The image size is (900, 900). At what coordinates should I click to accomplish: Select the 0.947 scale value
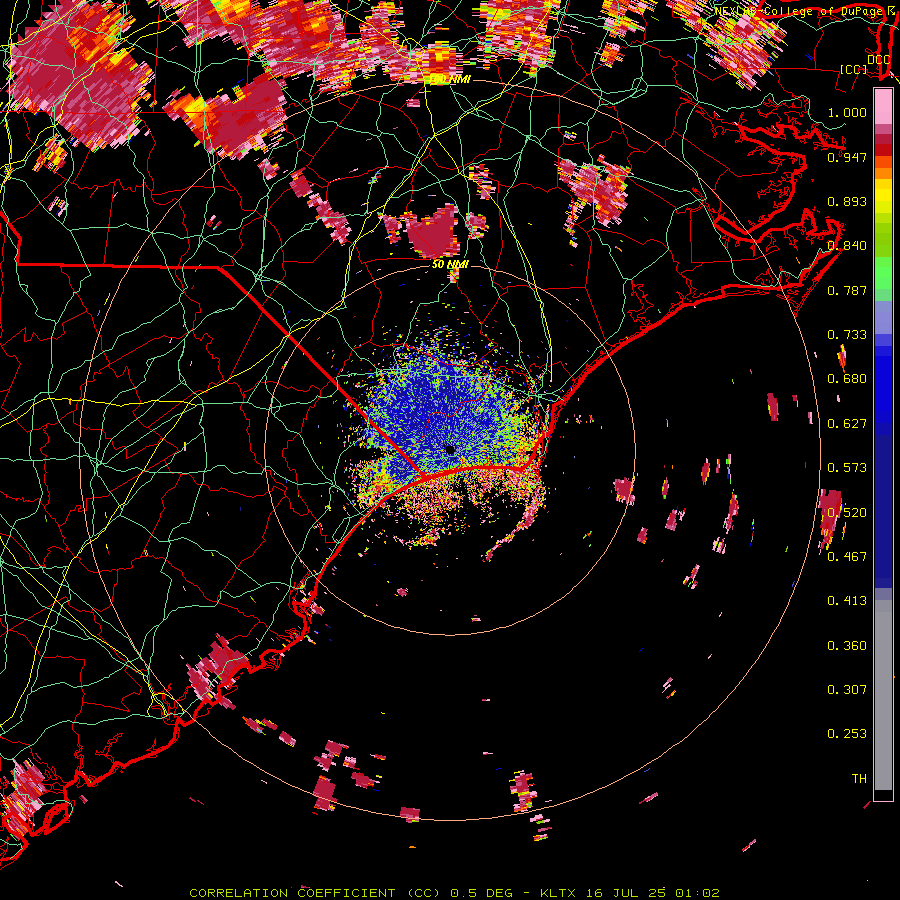[847, 157]
